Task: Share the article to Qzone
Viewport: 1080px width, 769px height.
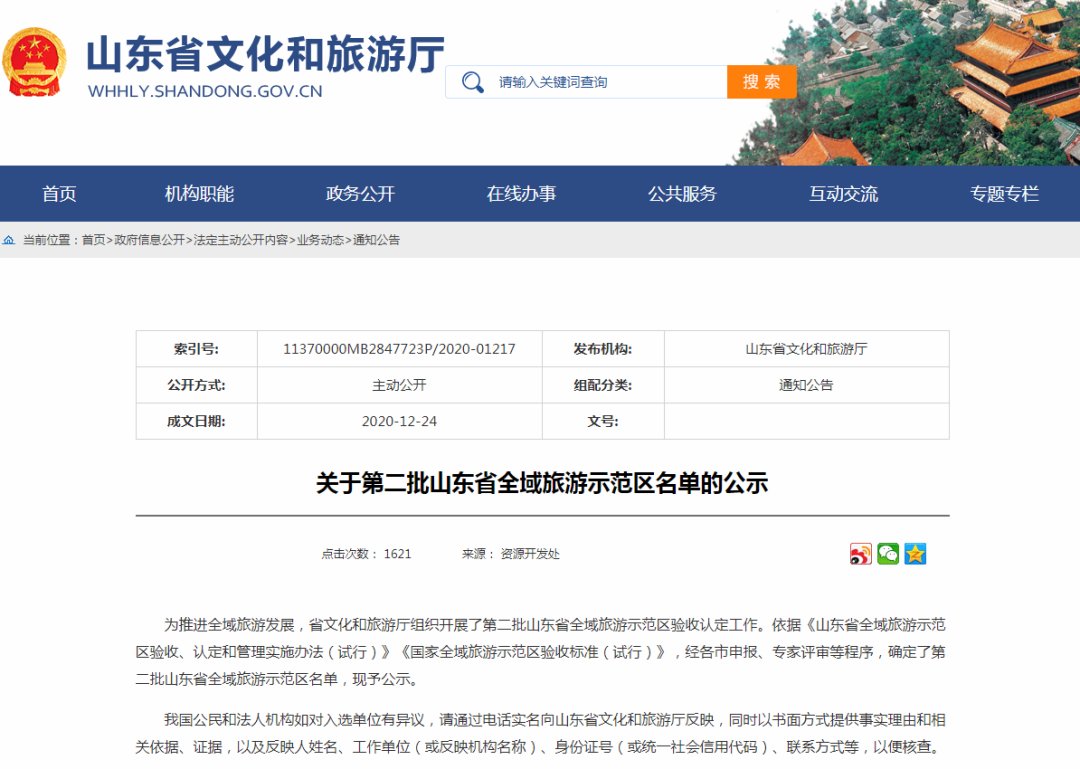Action: 916,554
